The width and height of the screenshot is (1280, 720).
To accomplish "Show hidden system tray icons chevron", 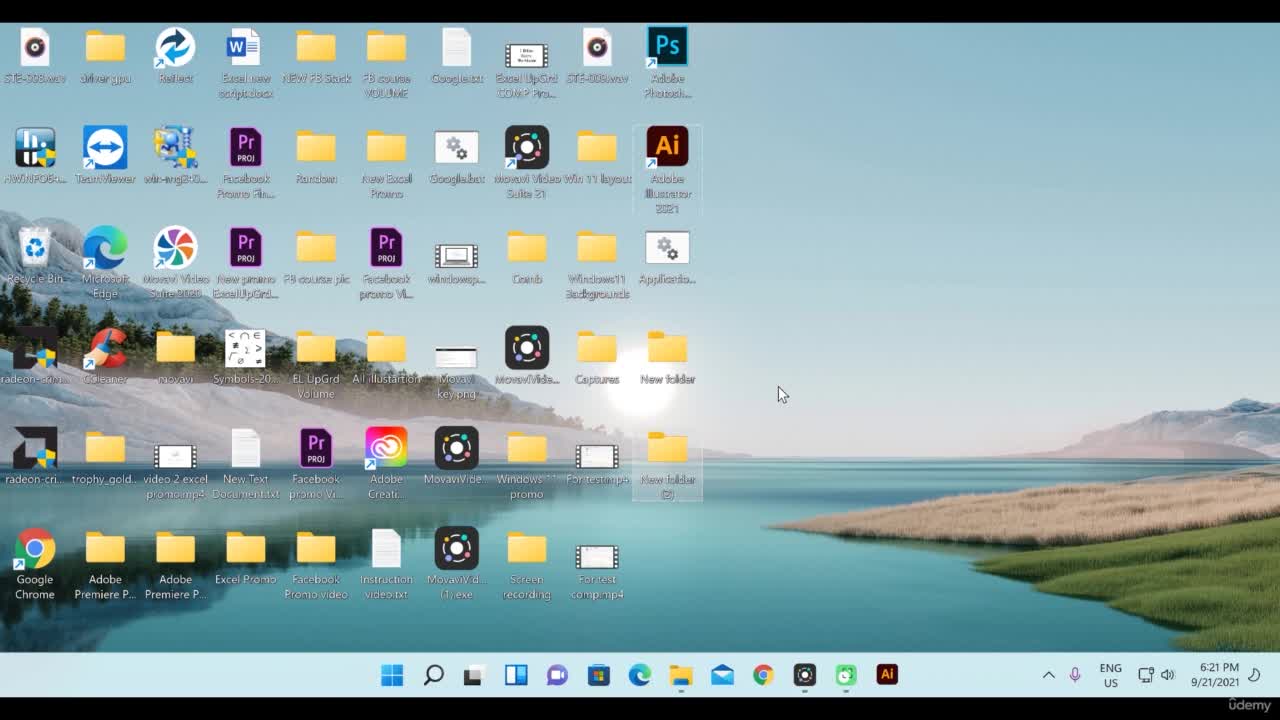I will click(x=1048, y=675).
